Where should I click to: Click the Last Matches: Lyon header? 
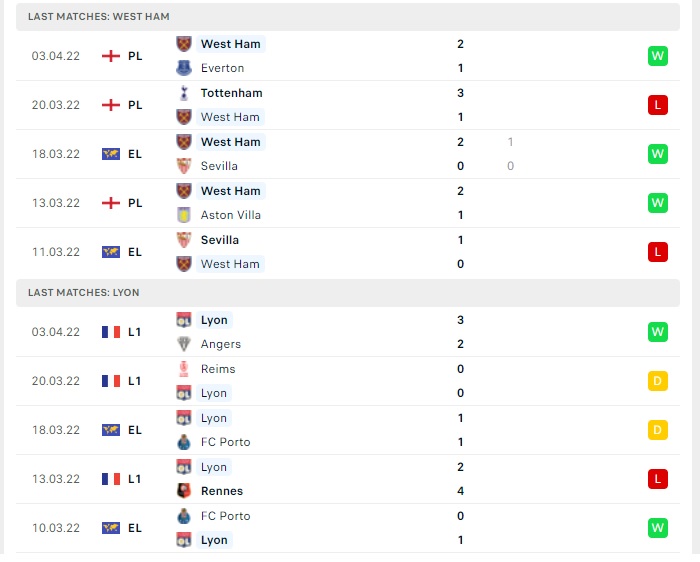(x=348, y=293)
